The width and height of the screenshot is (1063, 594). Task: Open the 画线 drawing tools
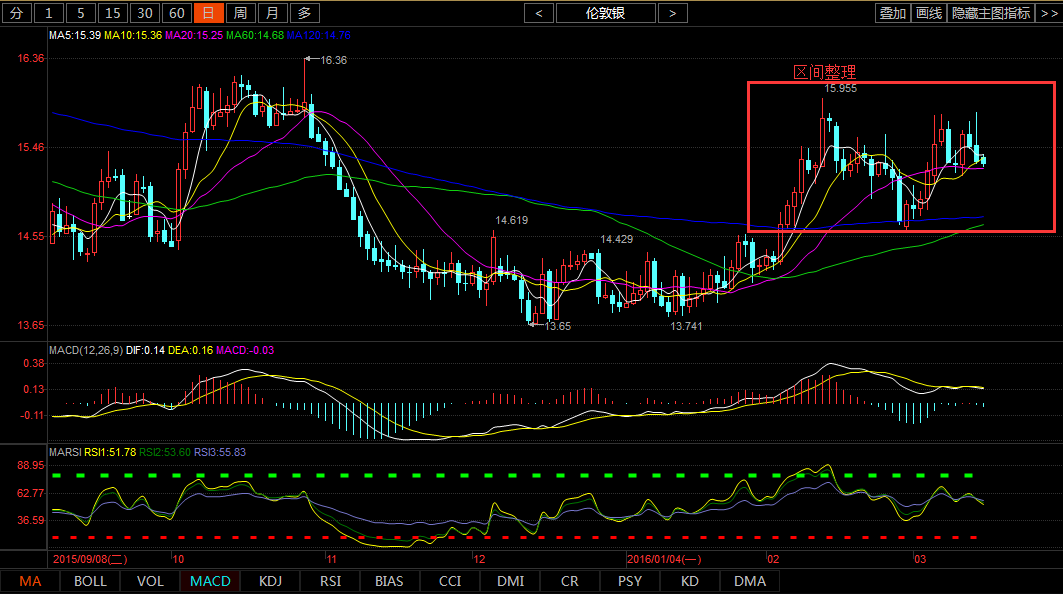(x=929, y=13)
